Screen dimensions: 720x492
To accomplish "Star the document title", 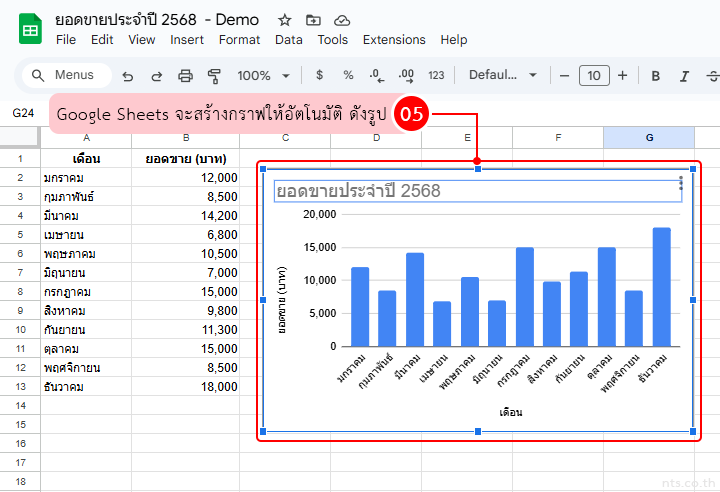I will (285, 20).
